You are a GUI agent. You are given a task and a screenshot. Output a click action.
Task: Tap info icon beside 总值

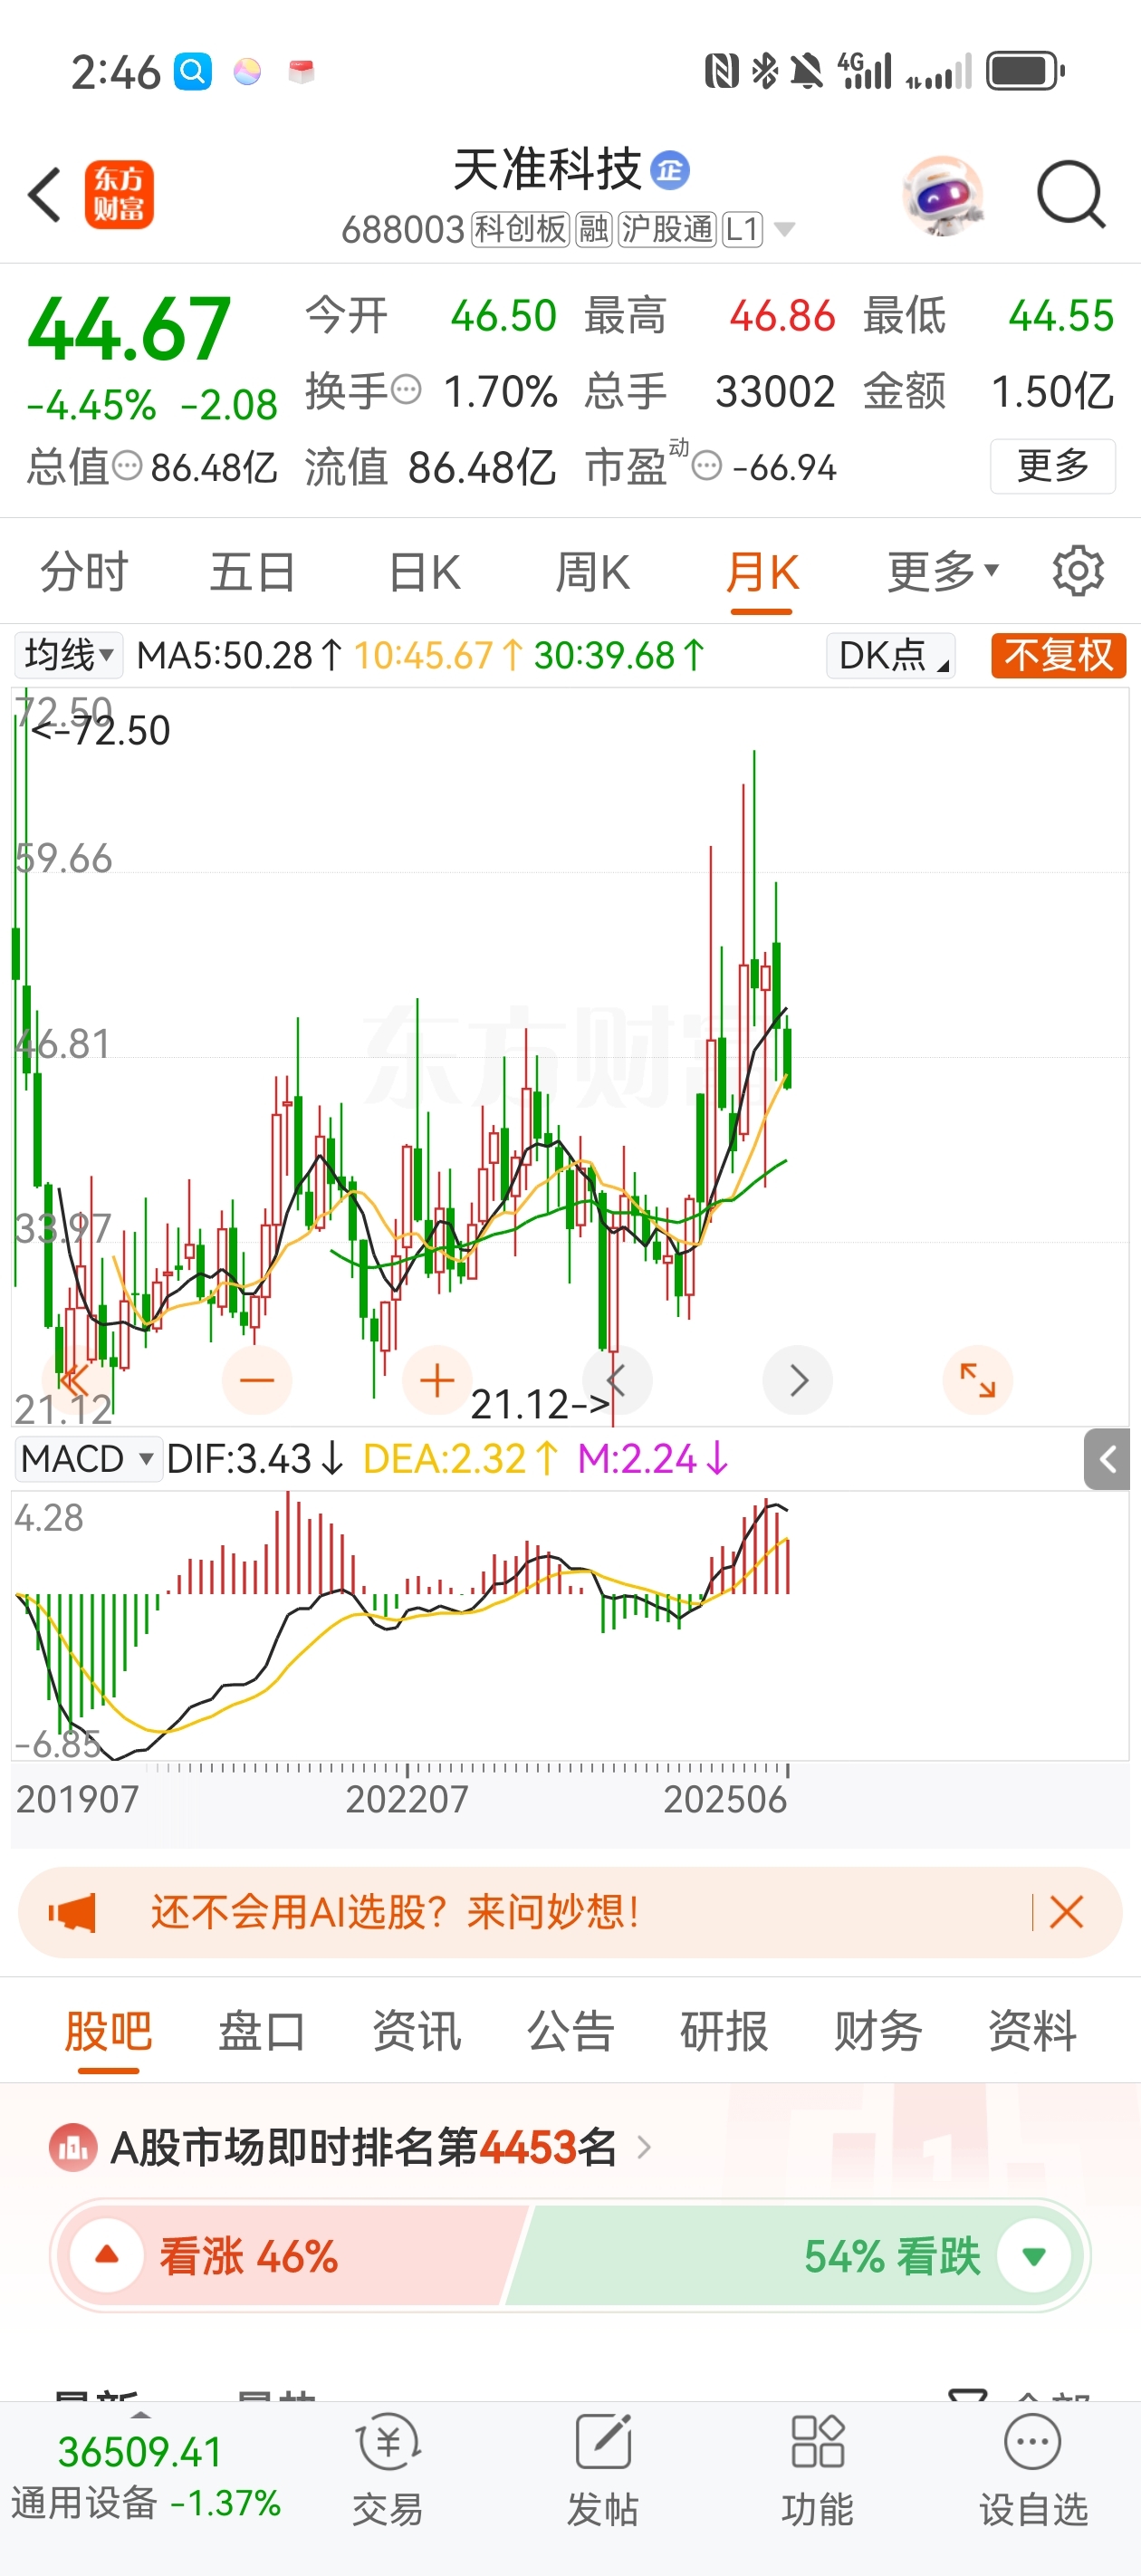coord(127,465)
